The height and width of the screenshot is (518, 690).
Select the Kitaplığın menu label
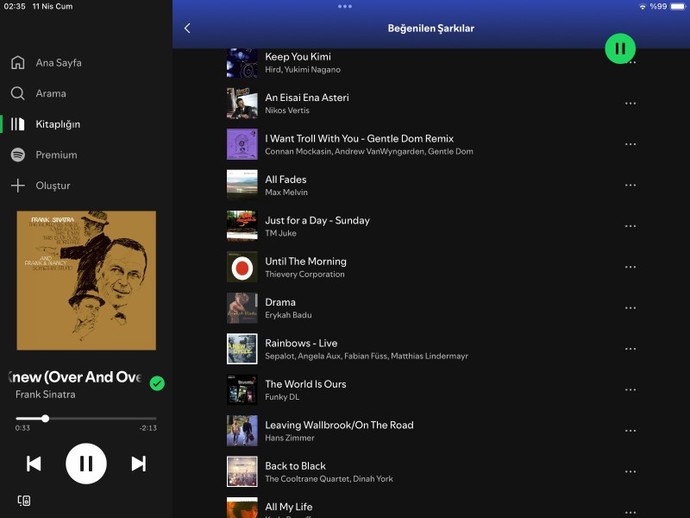[58, 125]
